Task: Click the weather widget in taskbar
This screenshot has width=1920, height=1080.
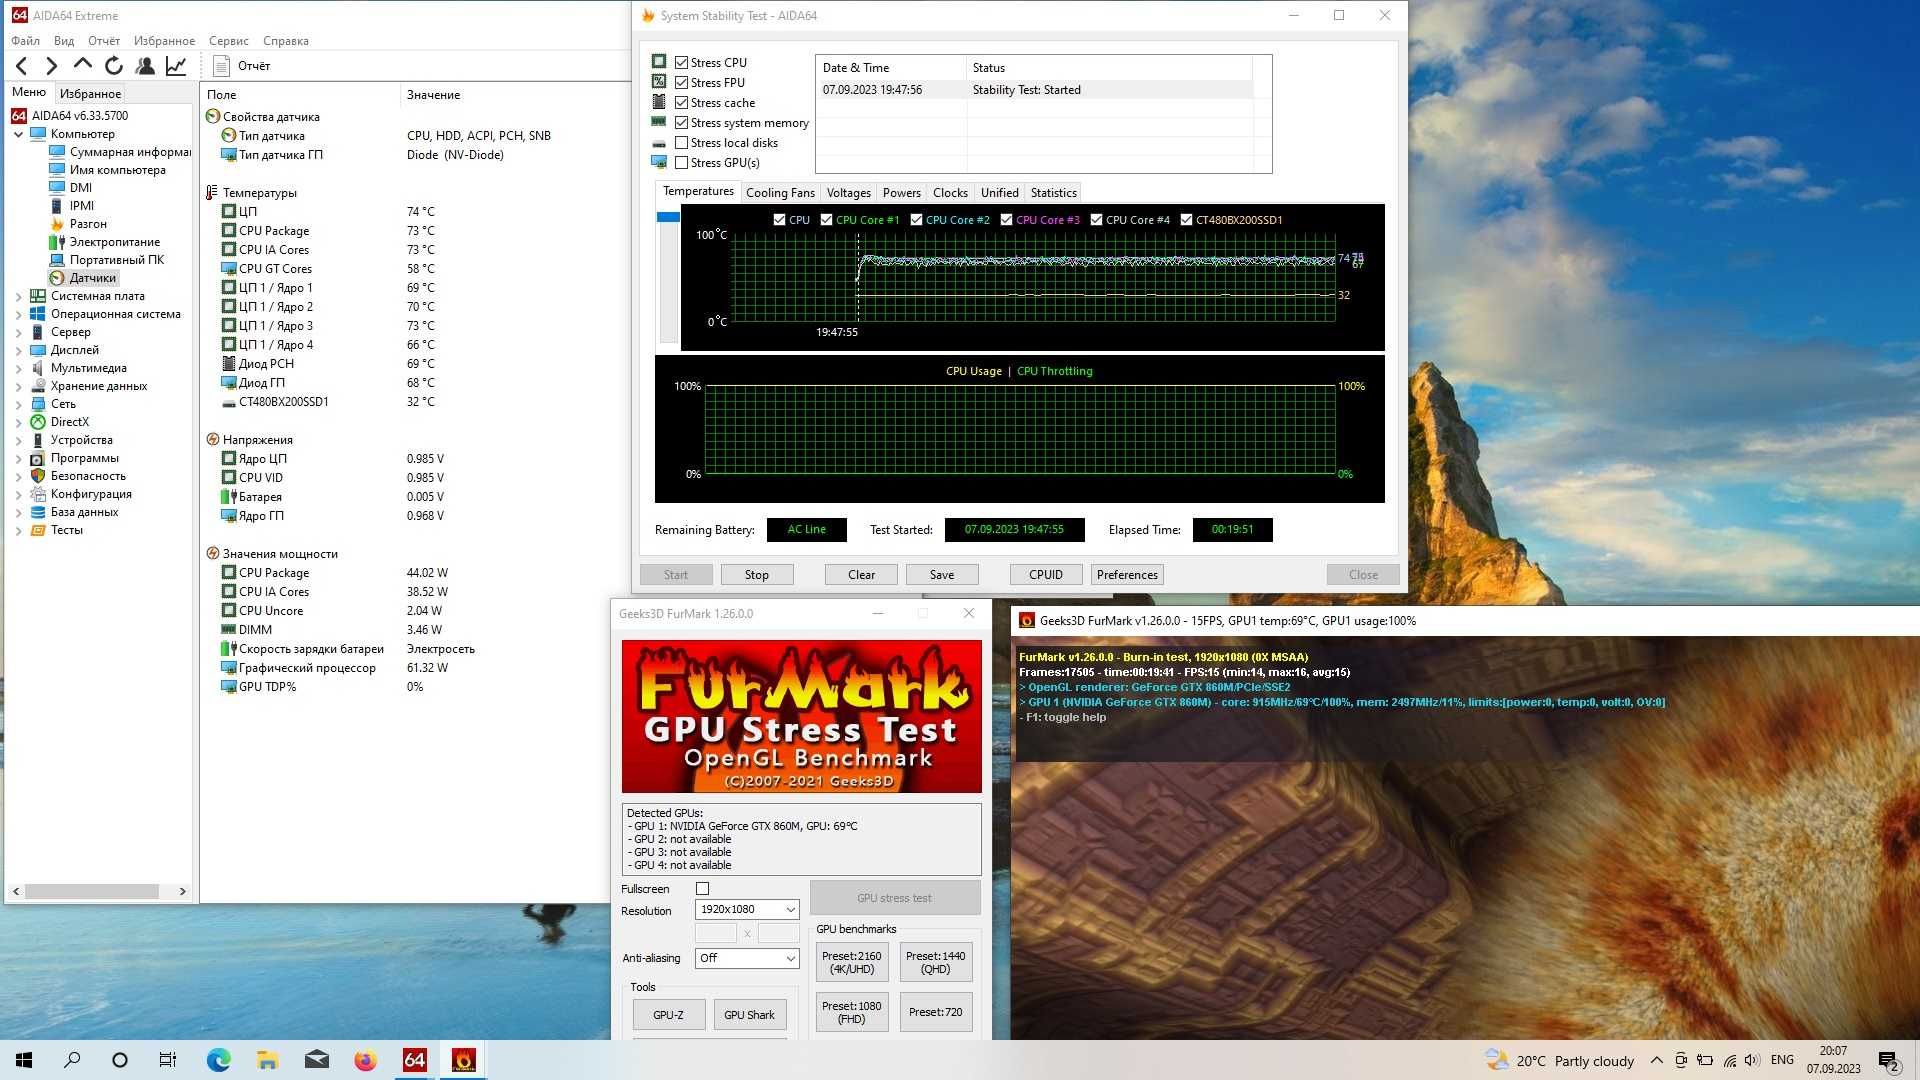Action: (x=1559, y=1060)
